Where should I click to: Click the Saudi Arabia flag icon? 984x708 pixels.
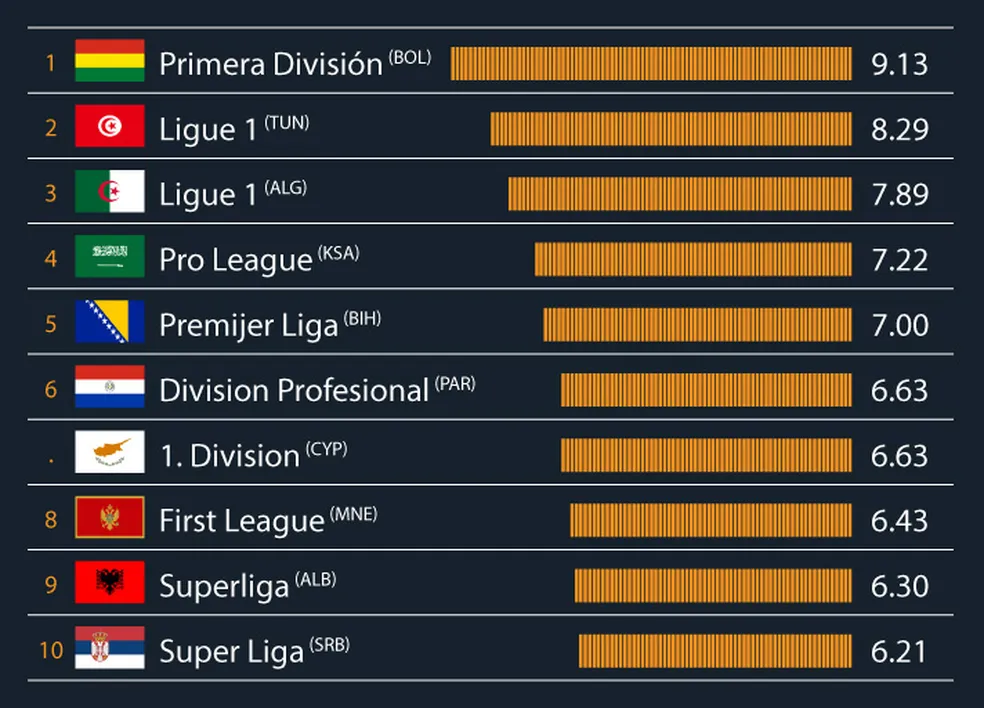click(110, 257)
